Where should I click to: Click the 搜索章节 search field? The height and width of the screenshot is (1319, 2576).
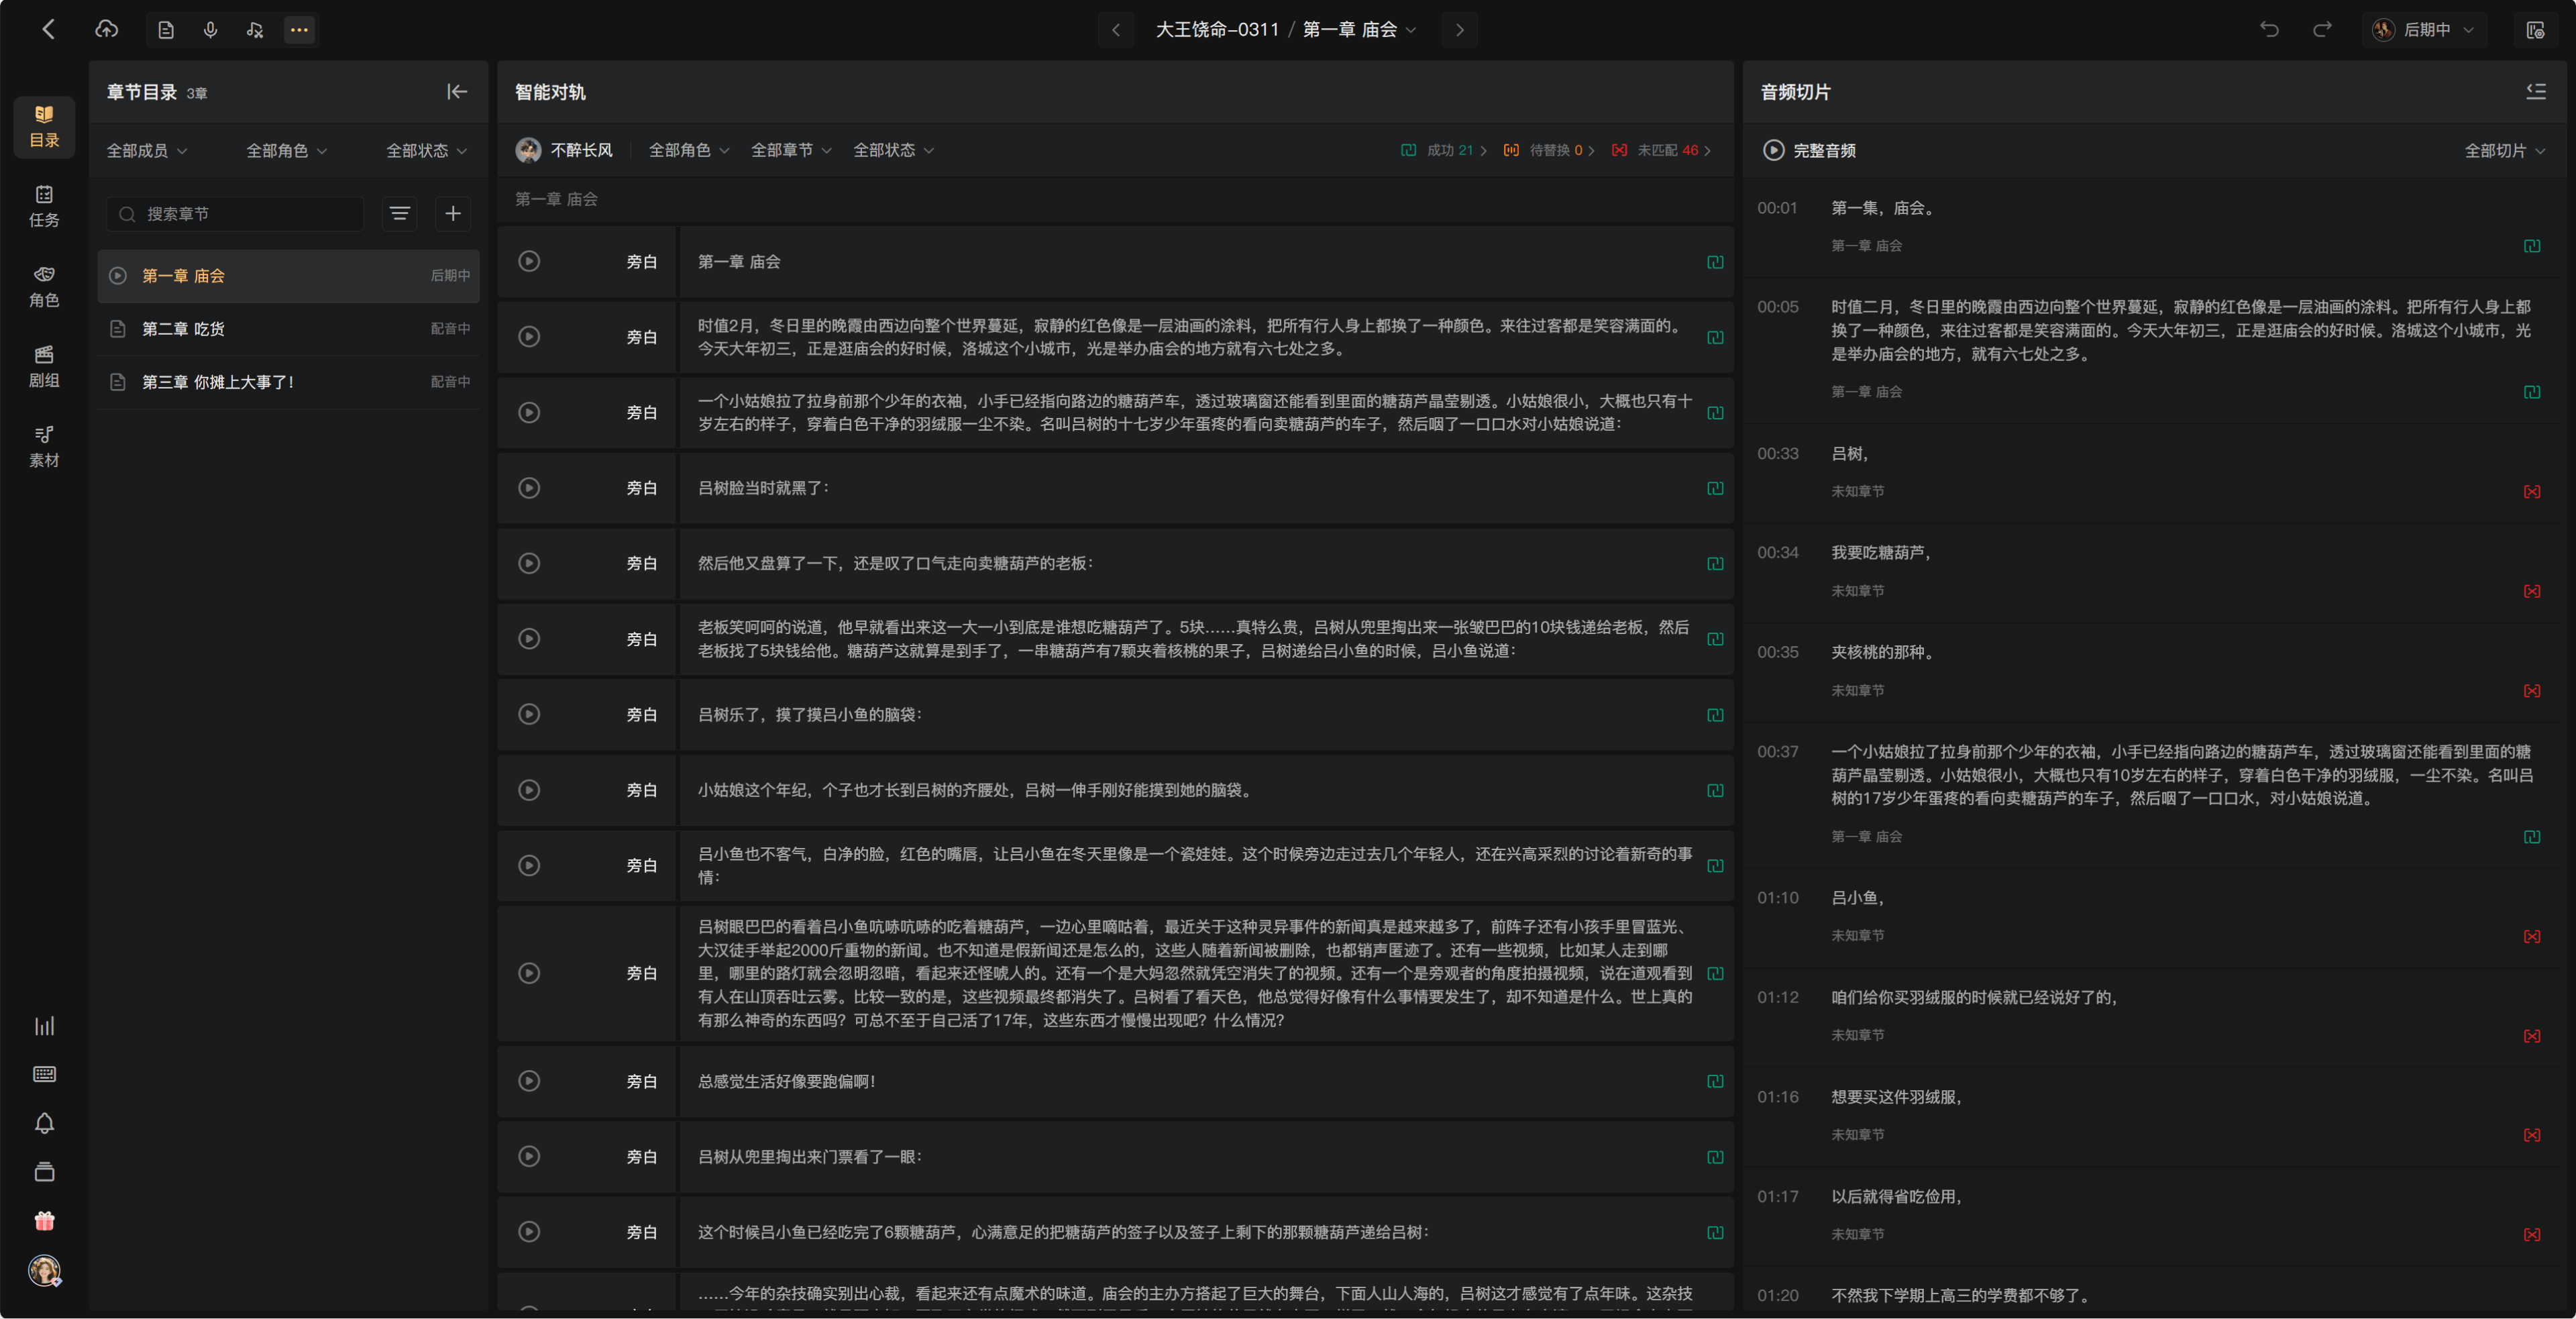point(235,214)
